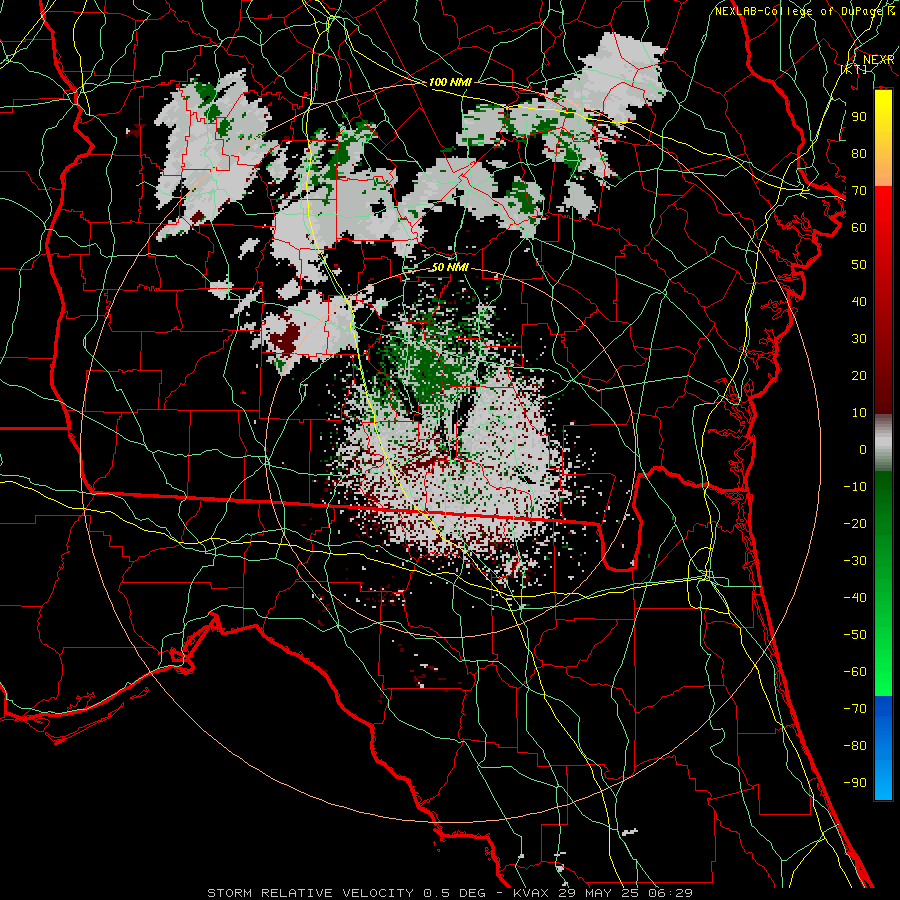Click the -40 value on velocity scale
The width and height of the screenshot is (900, 900).
coord(855,598)
